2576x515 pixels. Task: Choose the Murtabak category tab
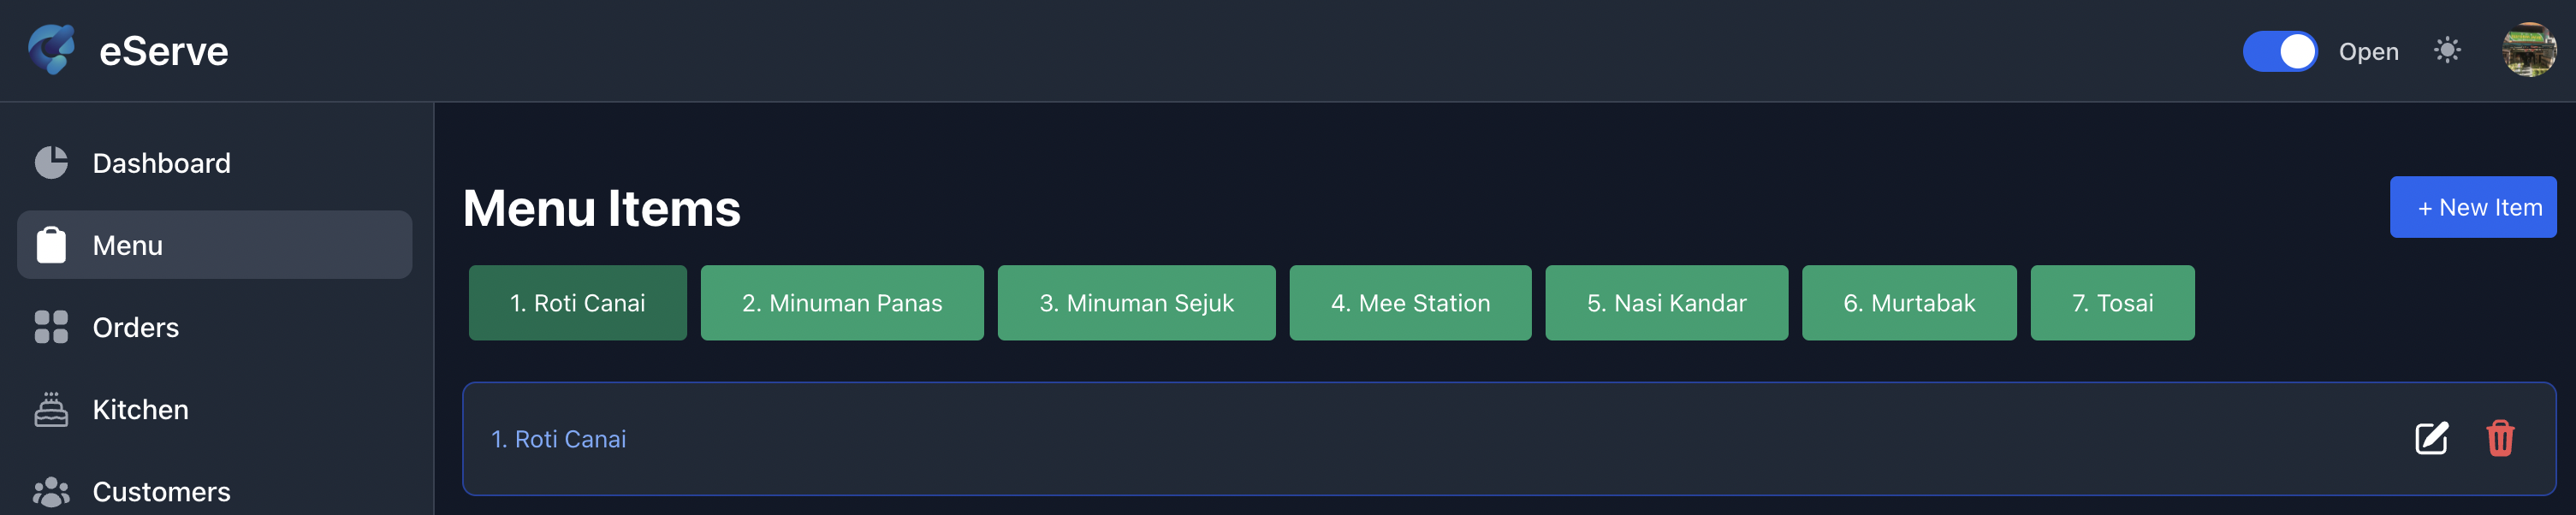(1908, 303)
